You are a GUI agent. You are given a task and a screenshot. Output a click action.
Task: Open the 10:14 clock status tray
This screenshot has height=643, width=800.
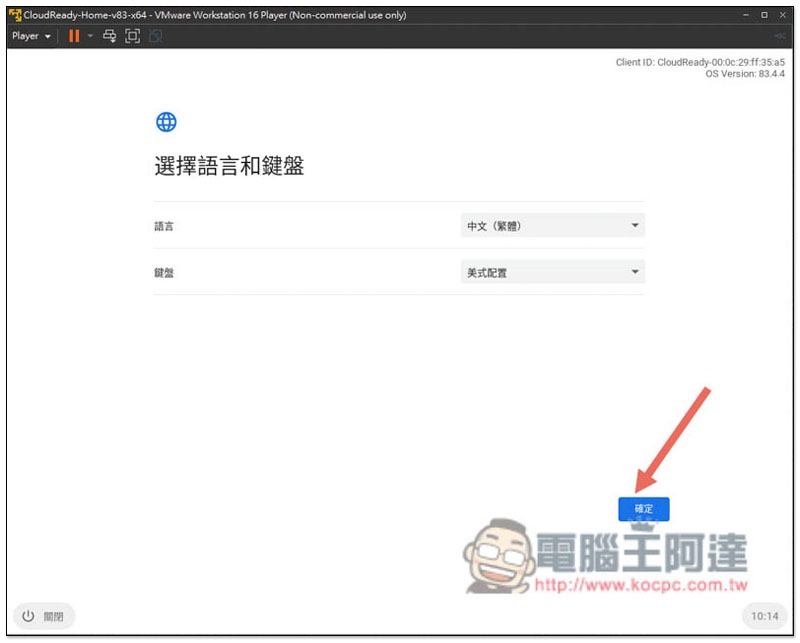click(x=765, y=616)
